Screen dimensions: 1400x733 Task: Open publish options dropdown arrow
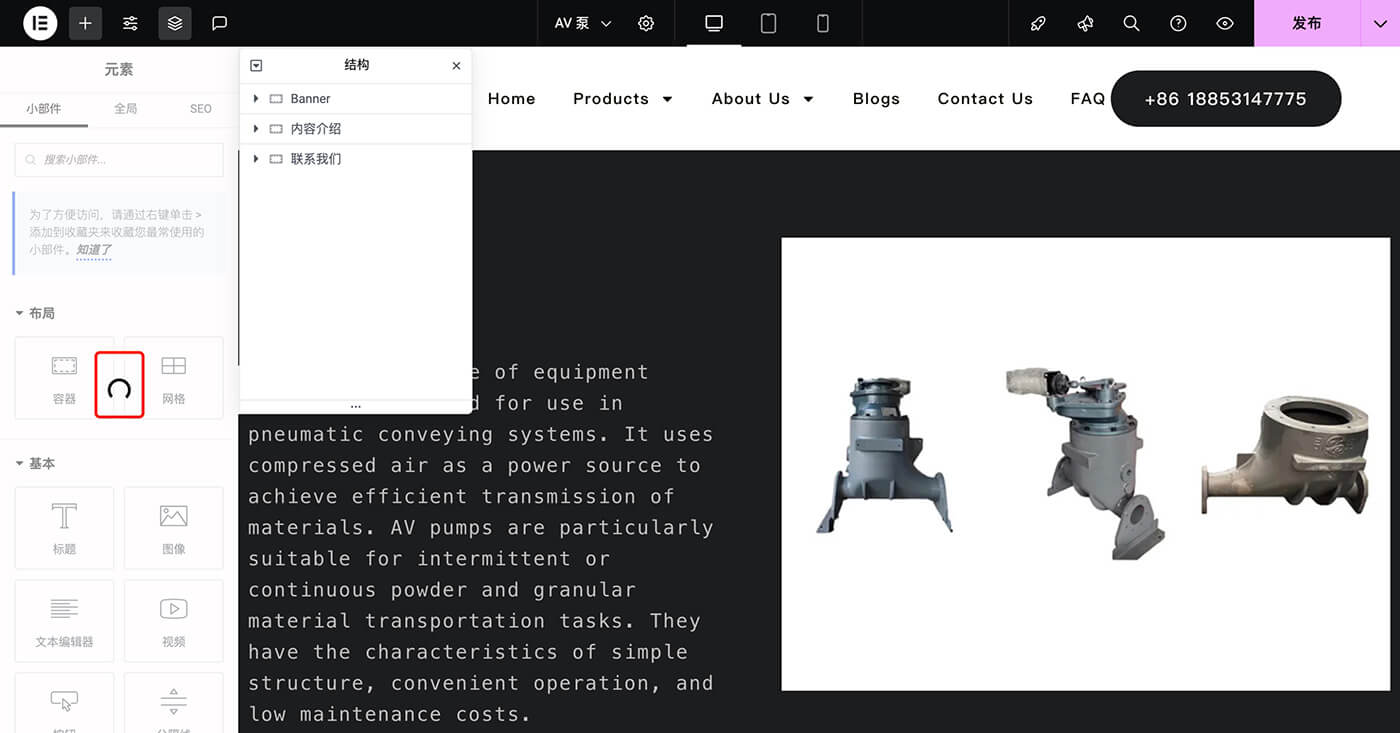pos(1380,23)
